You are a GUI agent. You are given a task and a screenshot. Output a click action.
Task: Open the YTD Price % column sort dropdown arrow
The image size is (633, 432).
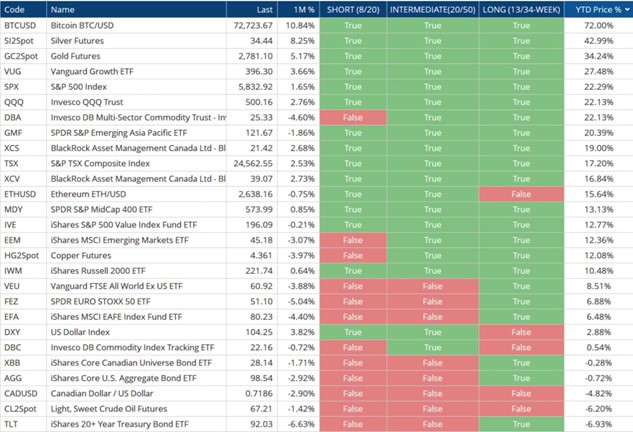627,10
